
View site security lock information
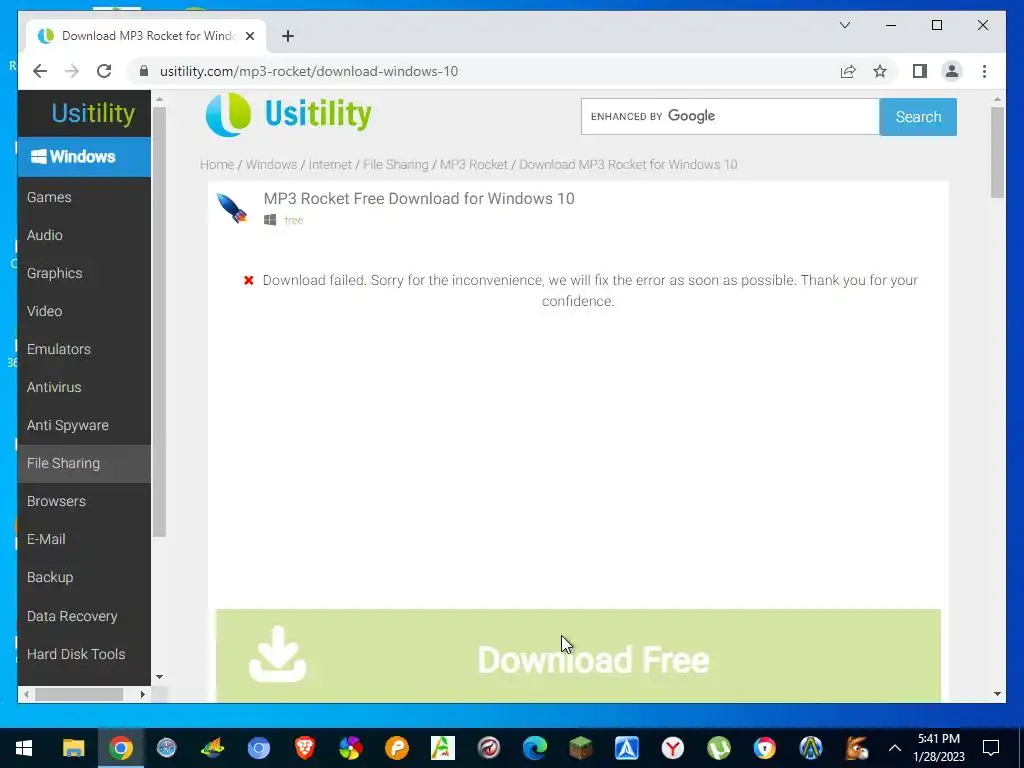pyautogui.click(x=144, y=71)
